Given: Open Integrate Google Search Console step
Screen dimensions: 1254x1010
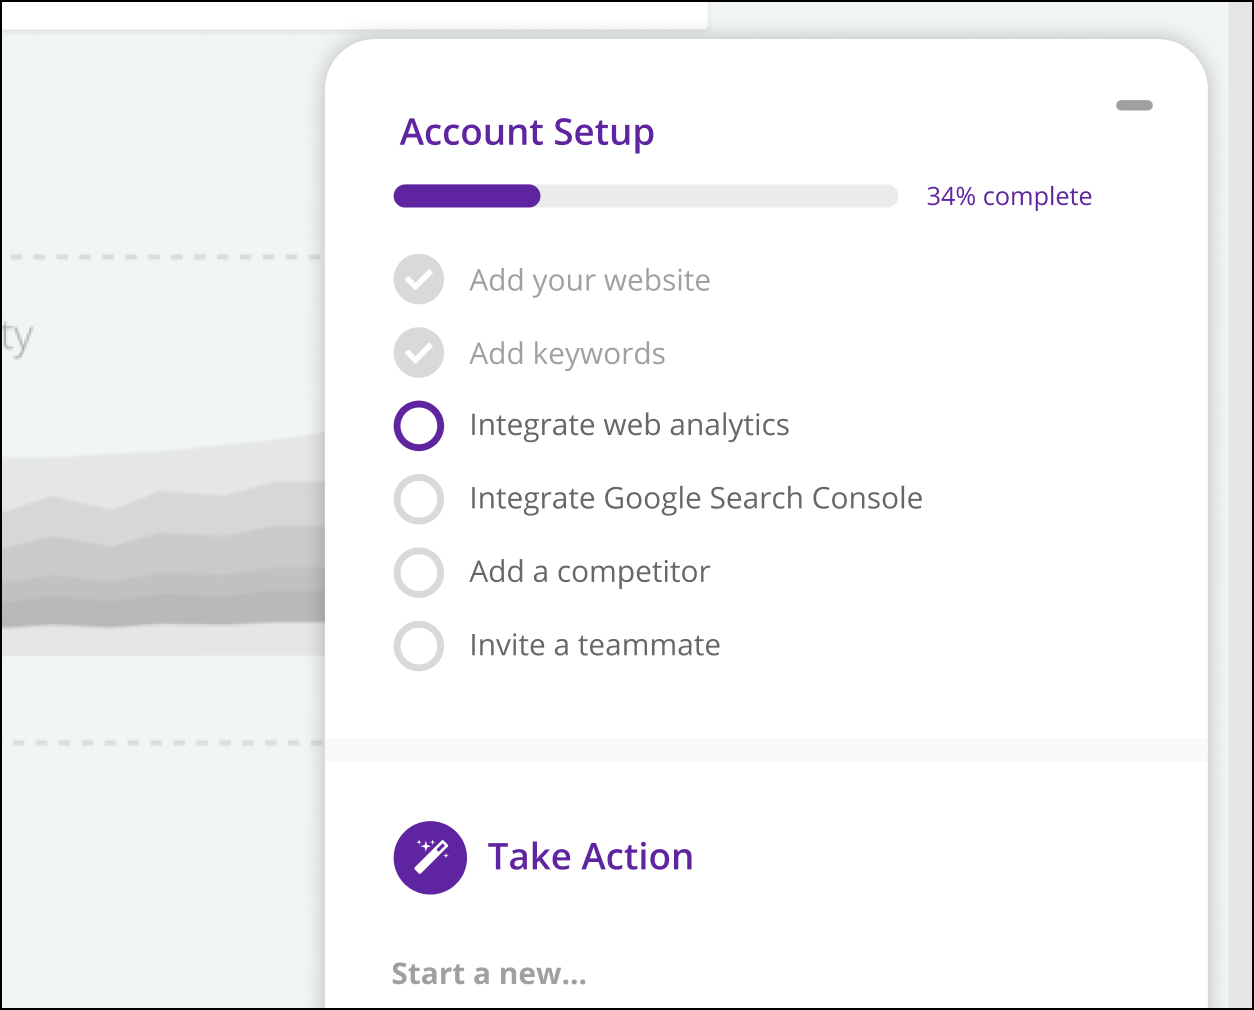Looking at the screenshot, I should pyautogui.click(x=696, y=499).
